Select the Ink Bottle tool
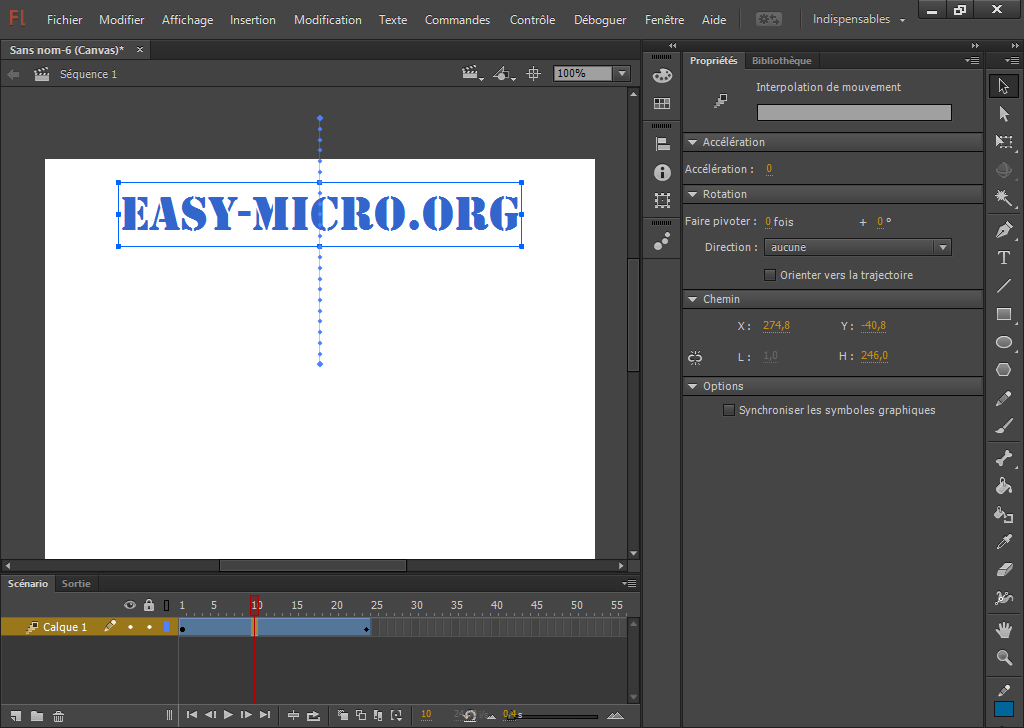This screenshot has width=1024, height=728. click(x=1004, y=514)
